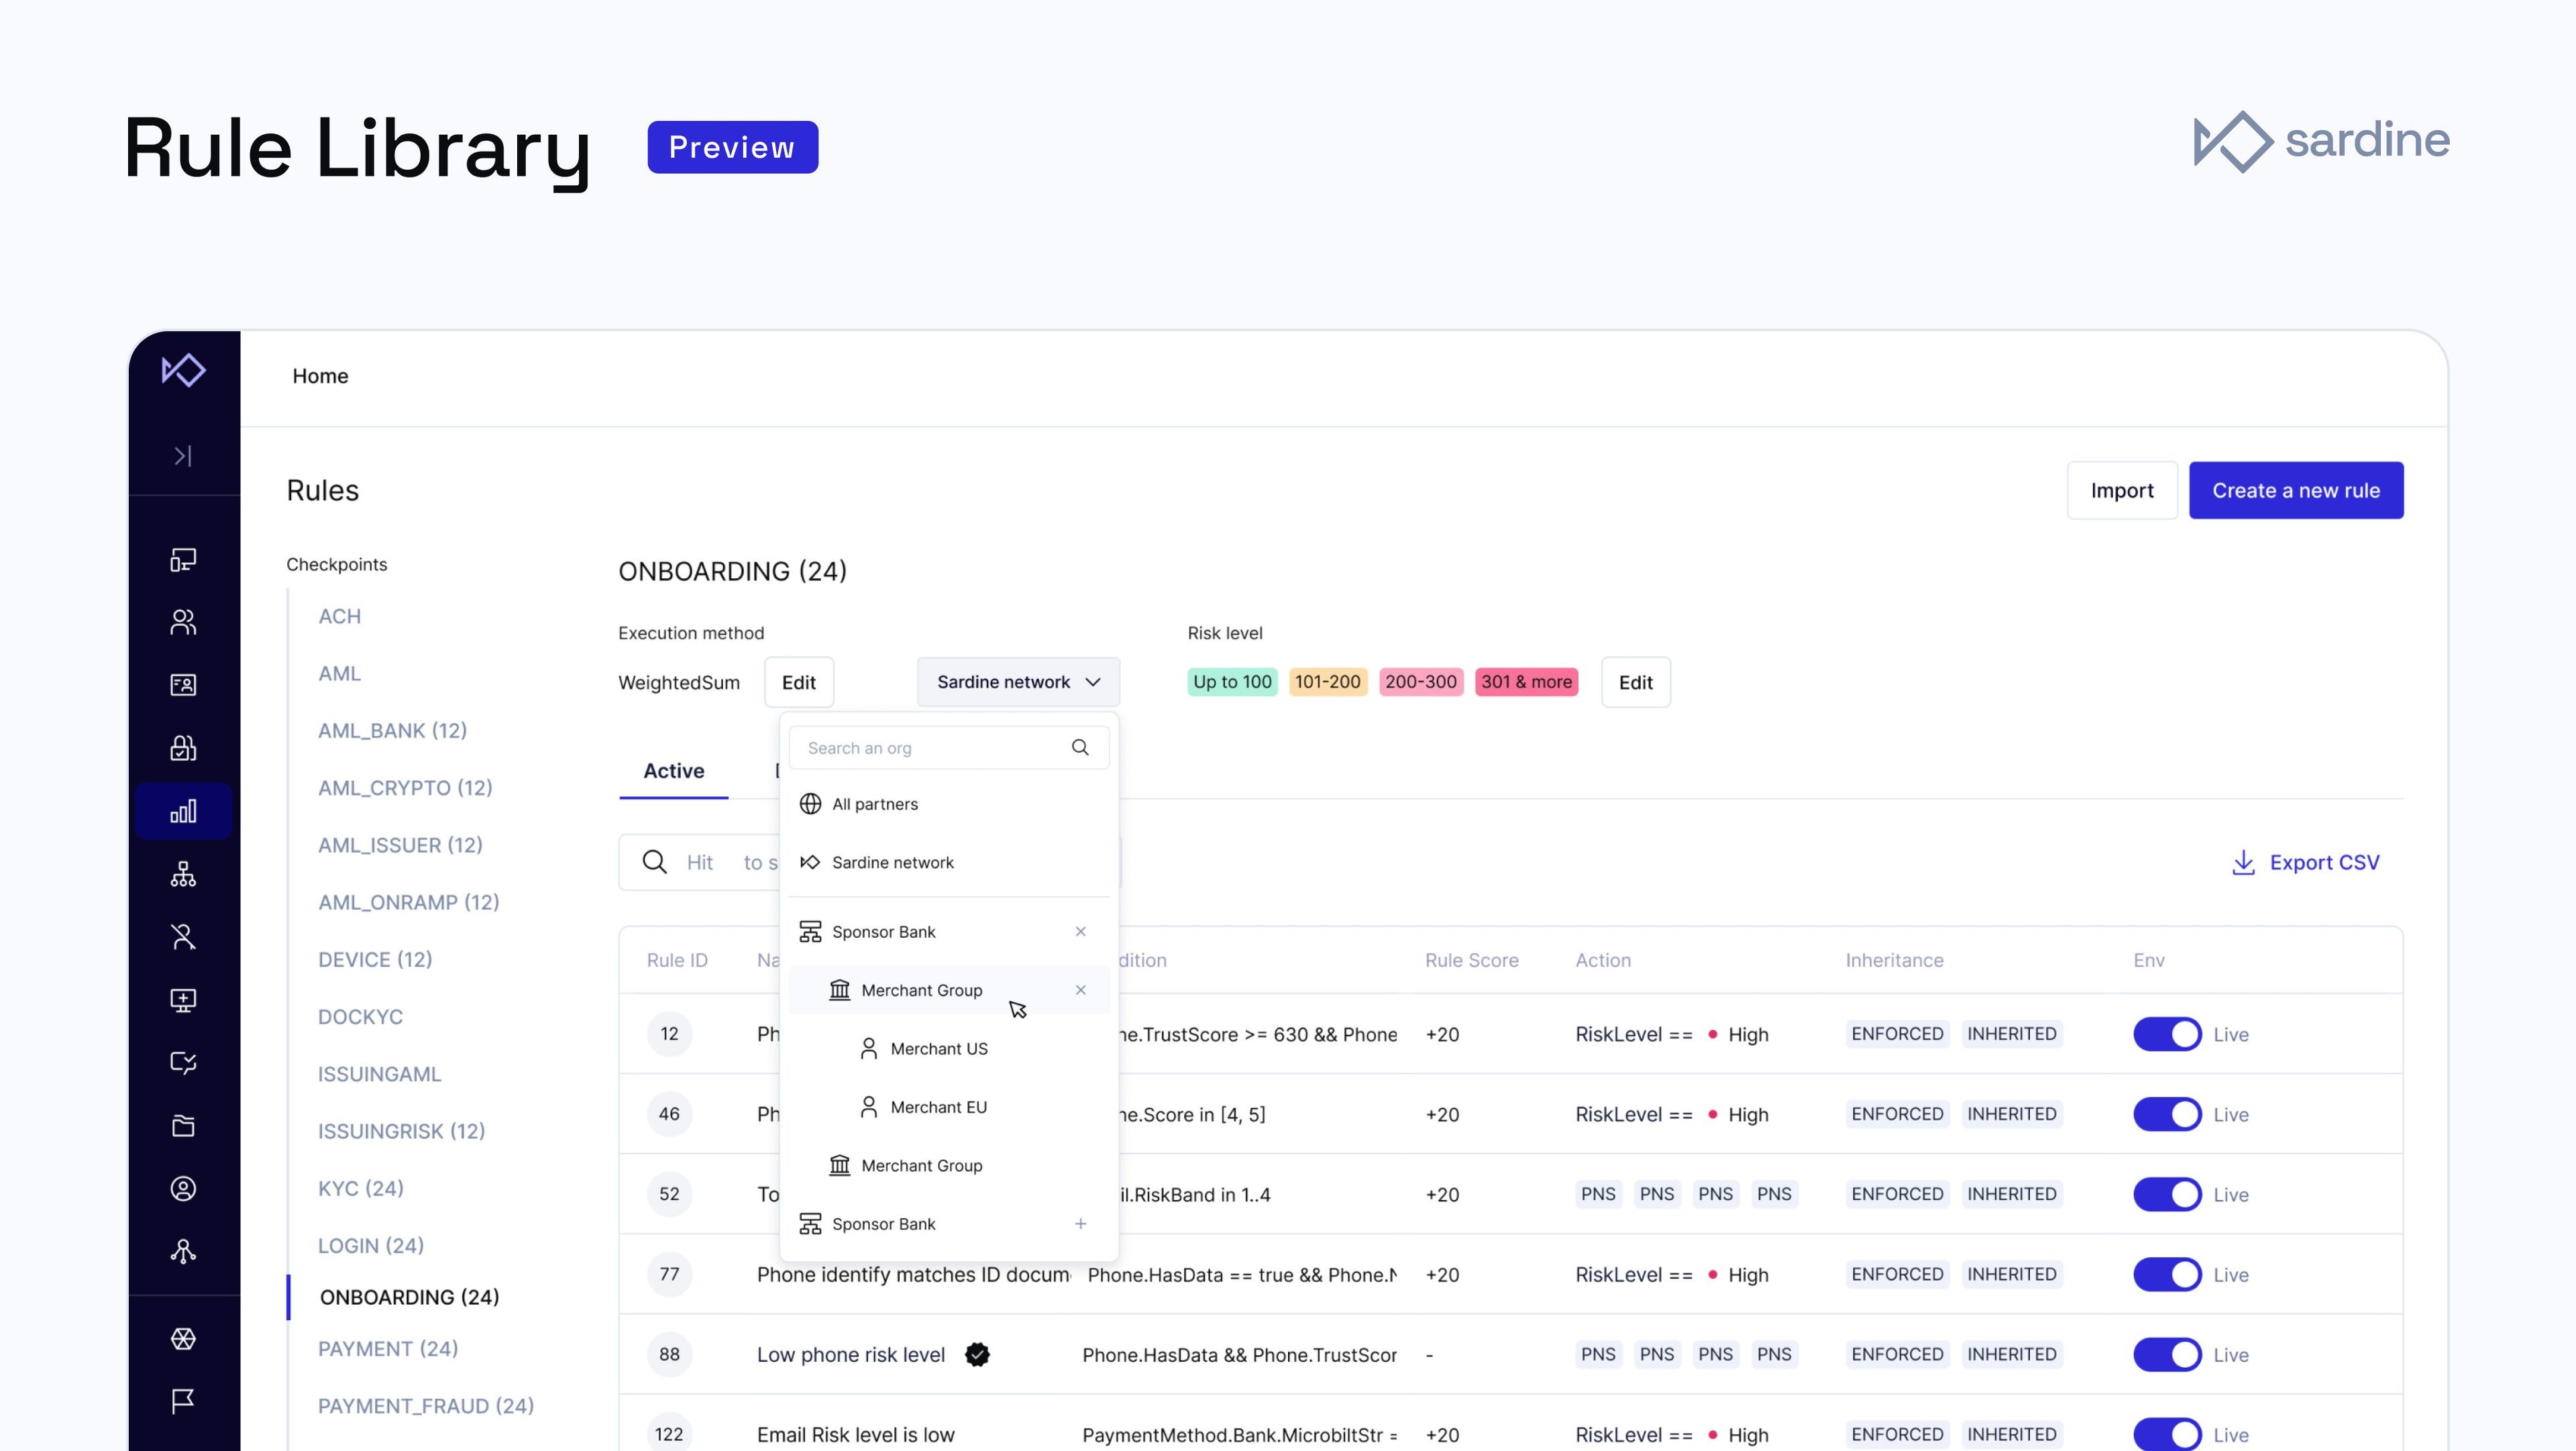Select the AML_CRYPTO (12) checkpoint
2576x1451 pixels.
pos(405,788)
